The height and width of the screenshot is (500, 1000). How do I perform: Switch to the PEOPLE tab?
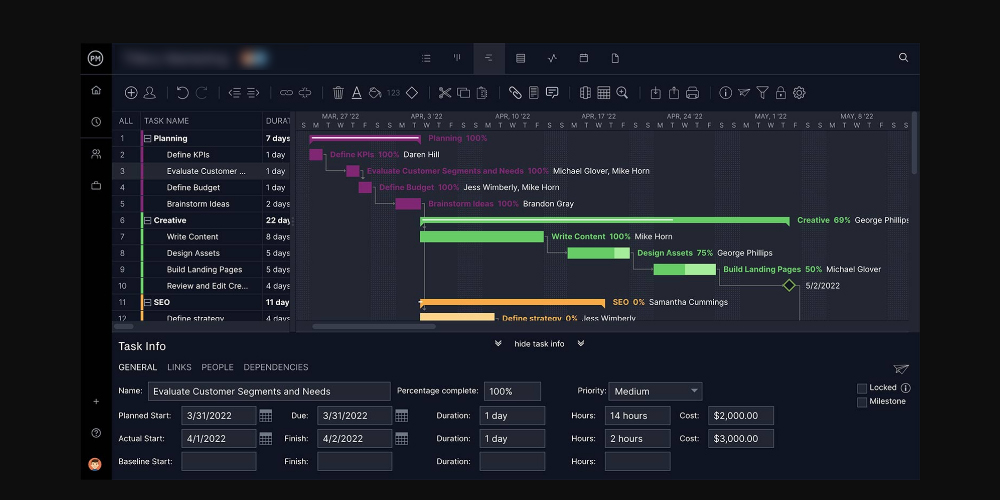click(217, 367)
